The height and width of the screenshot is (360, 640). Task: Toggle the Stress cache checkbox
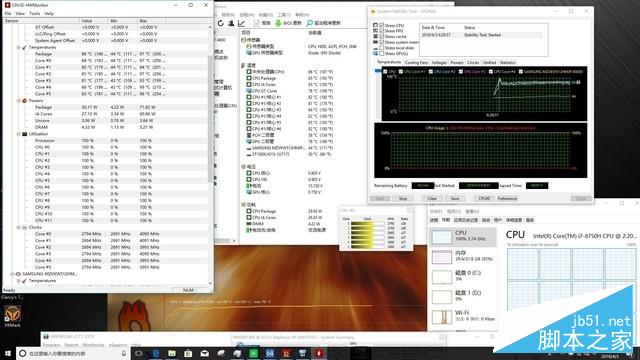(x=382, y=36)
